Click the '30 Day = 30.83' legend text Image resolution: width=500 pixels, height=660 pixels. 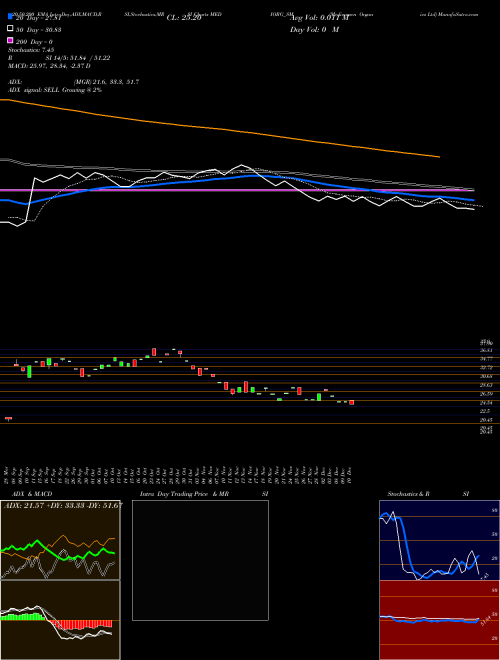click(39, 30)
